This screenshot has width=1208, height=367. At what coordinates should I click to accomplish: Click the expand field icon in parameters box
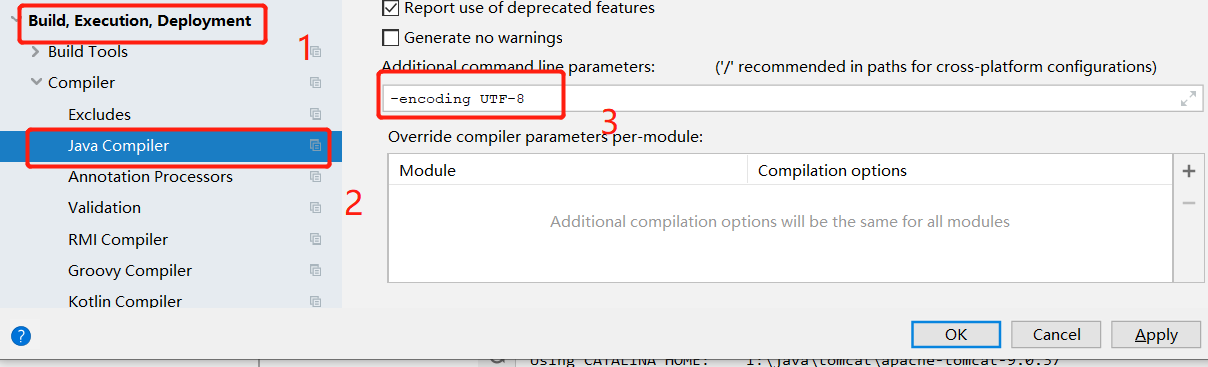click(x=1188, y=99)
